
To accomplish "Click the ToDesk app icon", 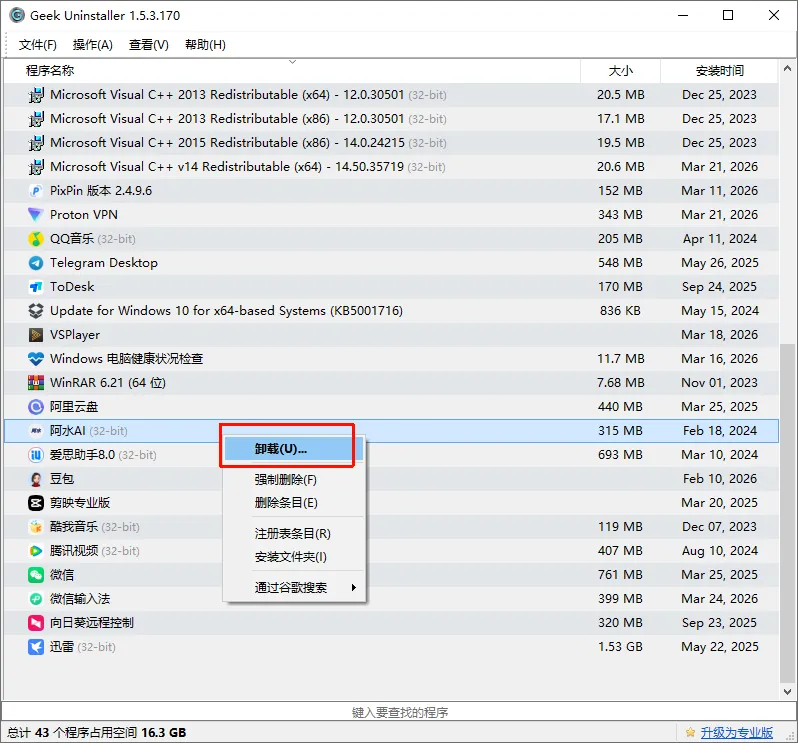I will (36, 287).
